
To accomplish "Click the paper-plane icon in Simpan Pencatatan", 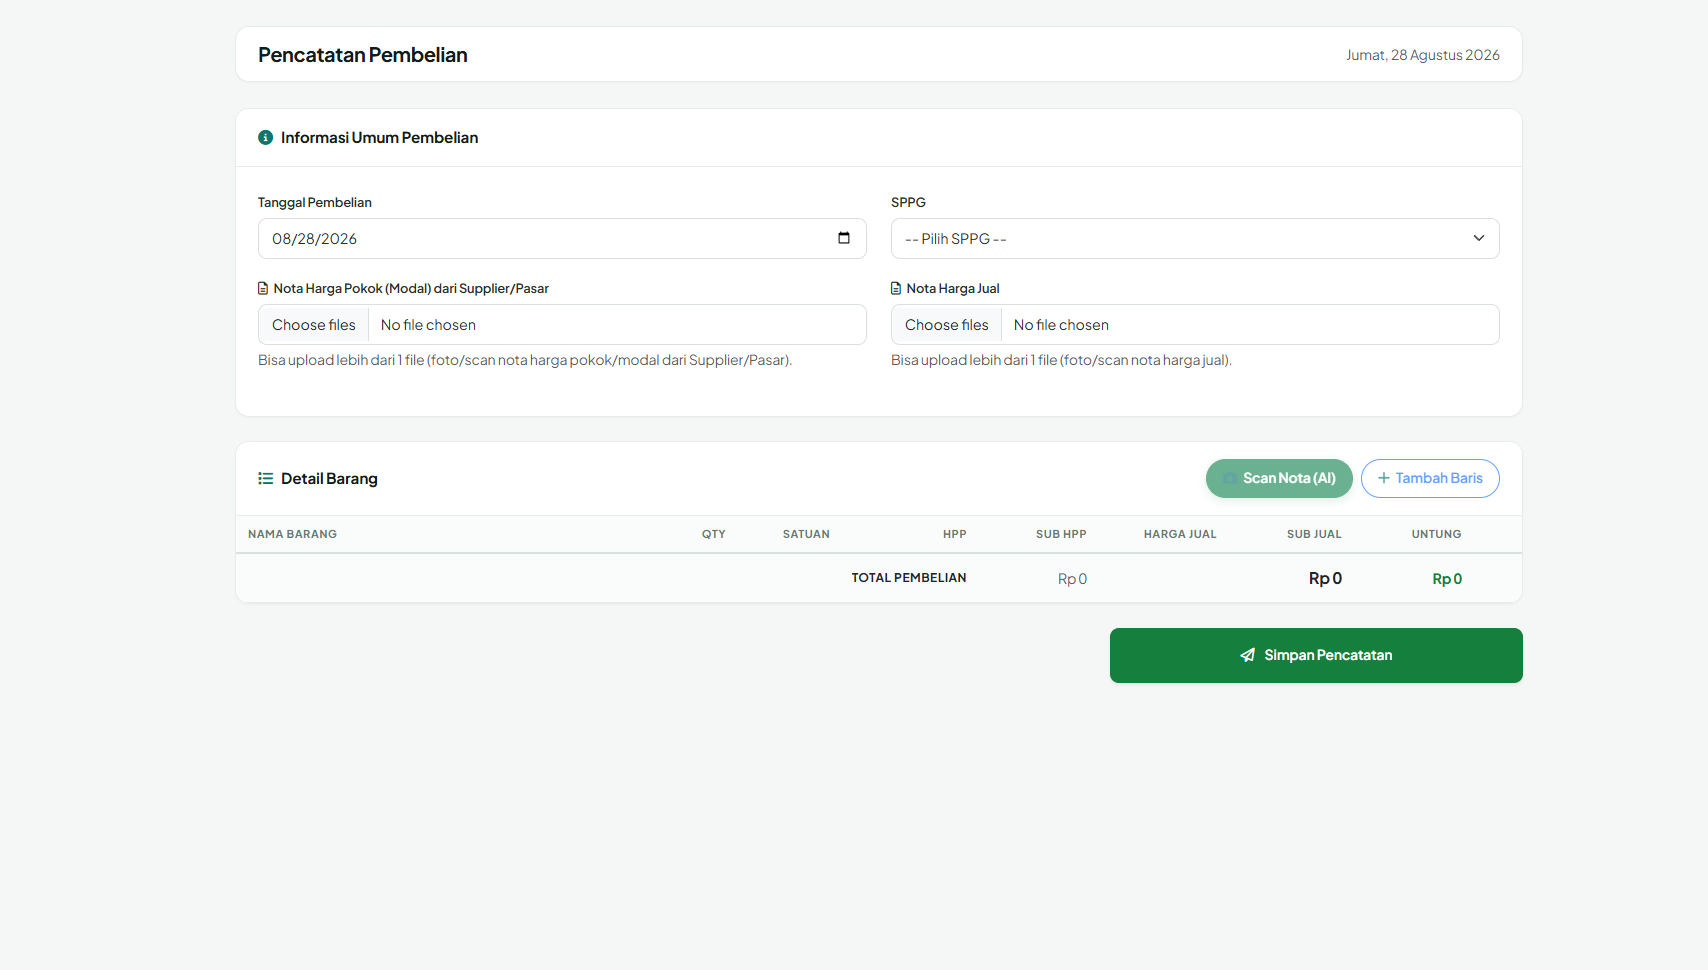I will (x=1248, y=655).
